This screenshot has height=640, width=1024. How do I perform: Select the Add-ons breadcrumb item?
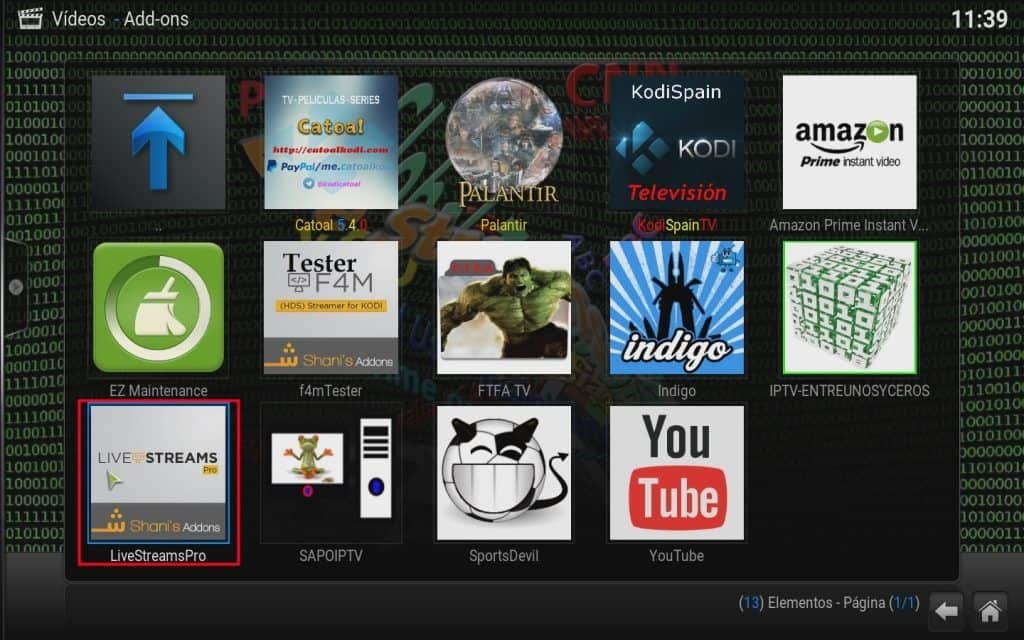157,18
